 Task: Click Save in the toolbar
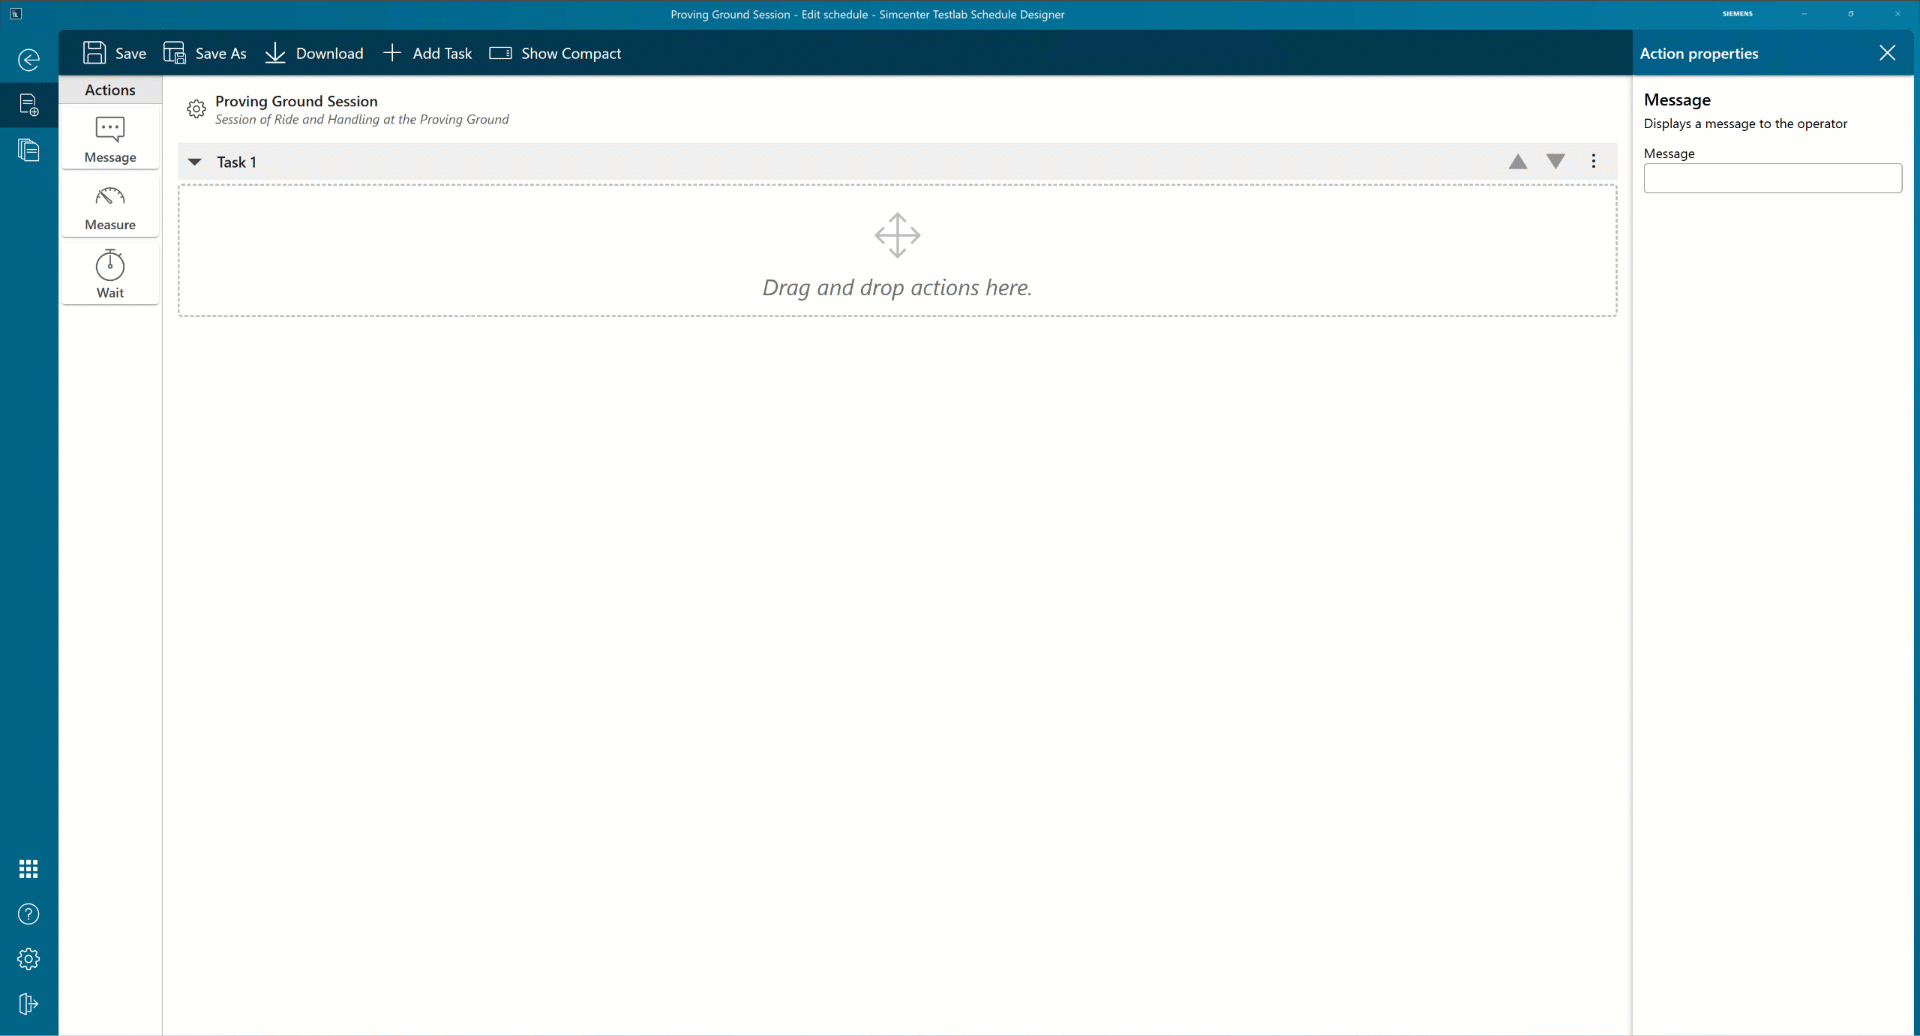(115, 54)
